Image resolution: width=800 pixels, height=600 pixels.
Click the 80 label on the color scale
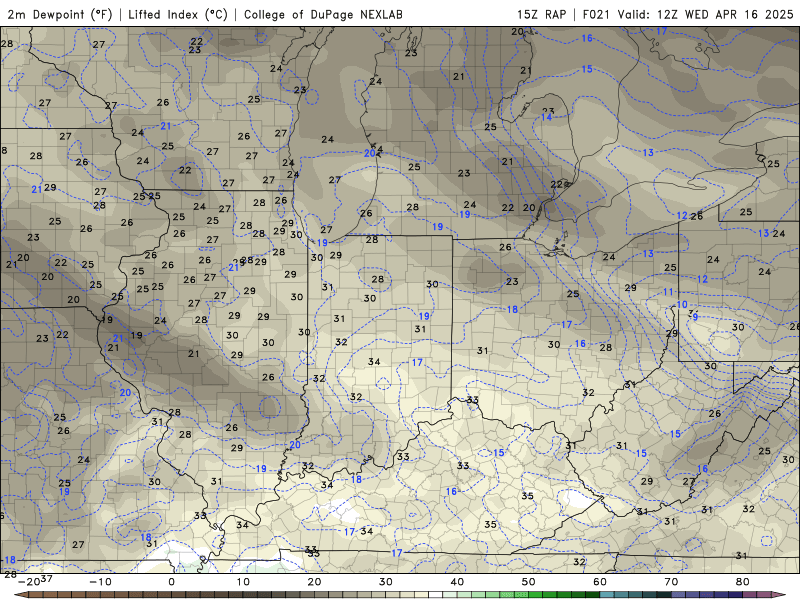click(743, 582)
